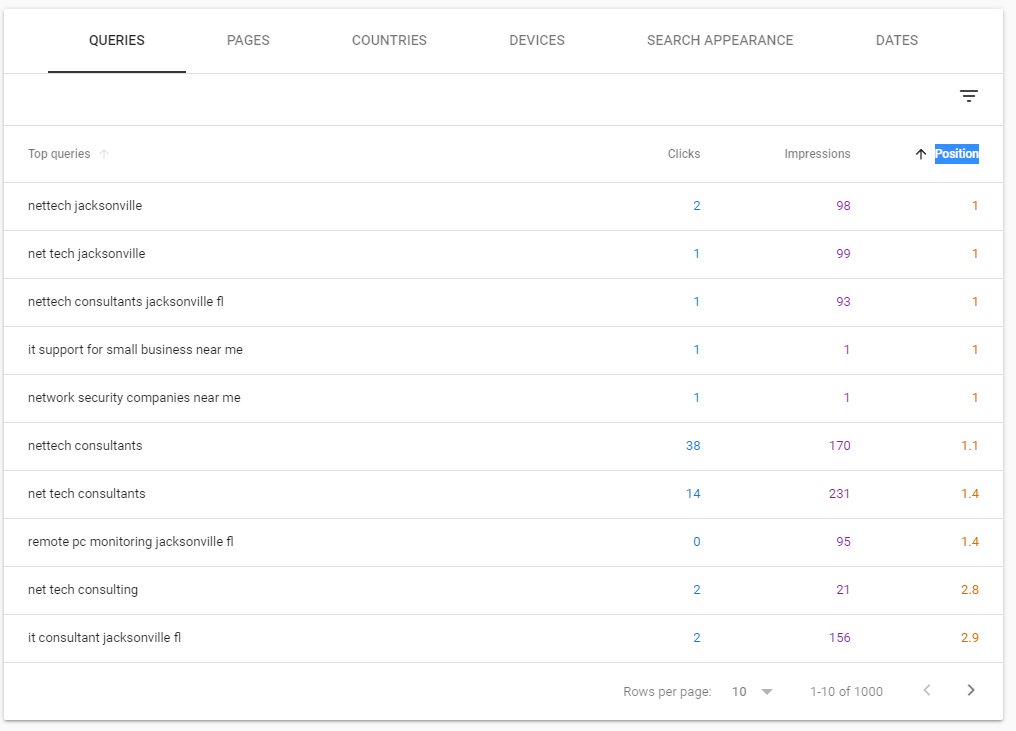1016x731 pixels.
Task: Select the nettech jacksonville query row
Action: [x=85, y=206]
